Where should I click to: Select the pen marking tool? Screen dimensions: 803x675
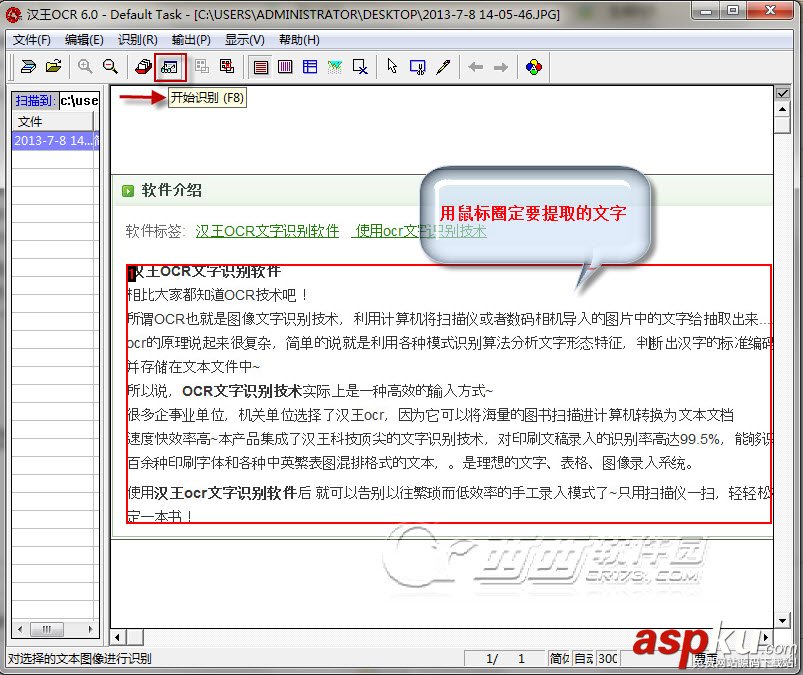point(442,67)
